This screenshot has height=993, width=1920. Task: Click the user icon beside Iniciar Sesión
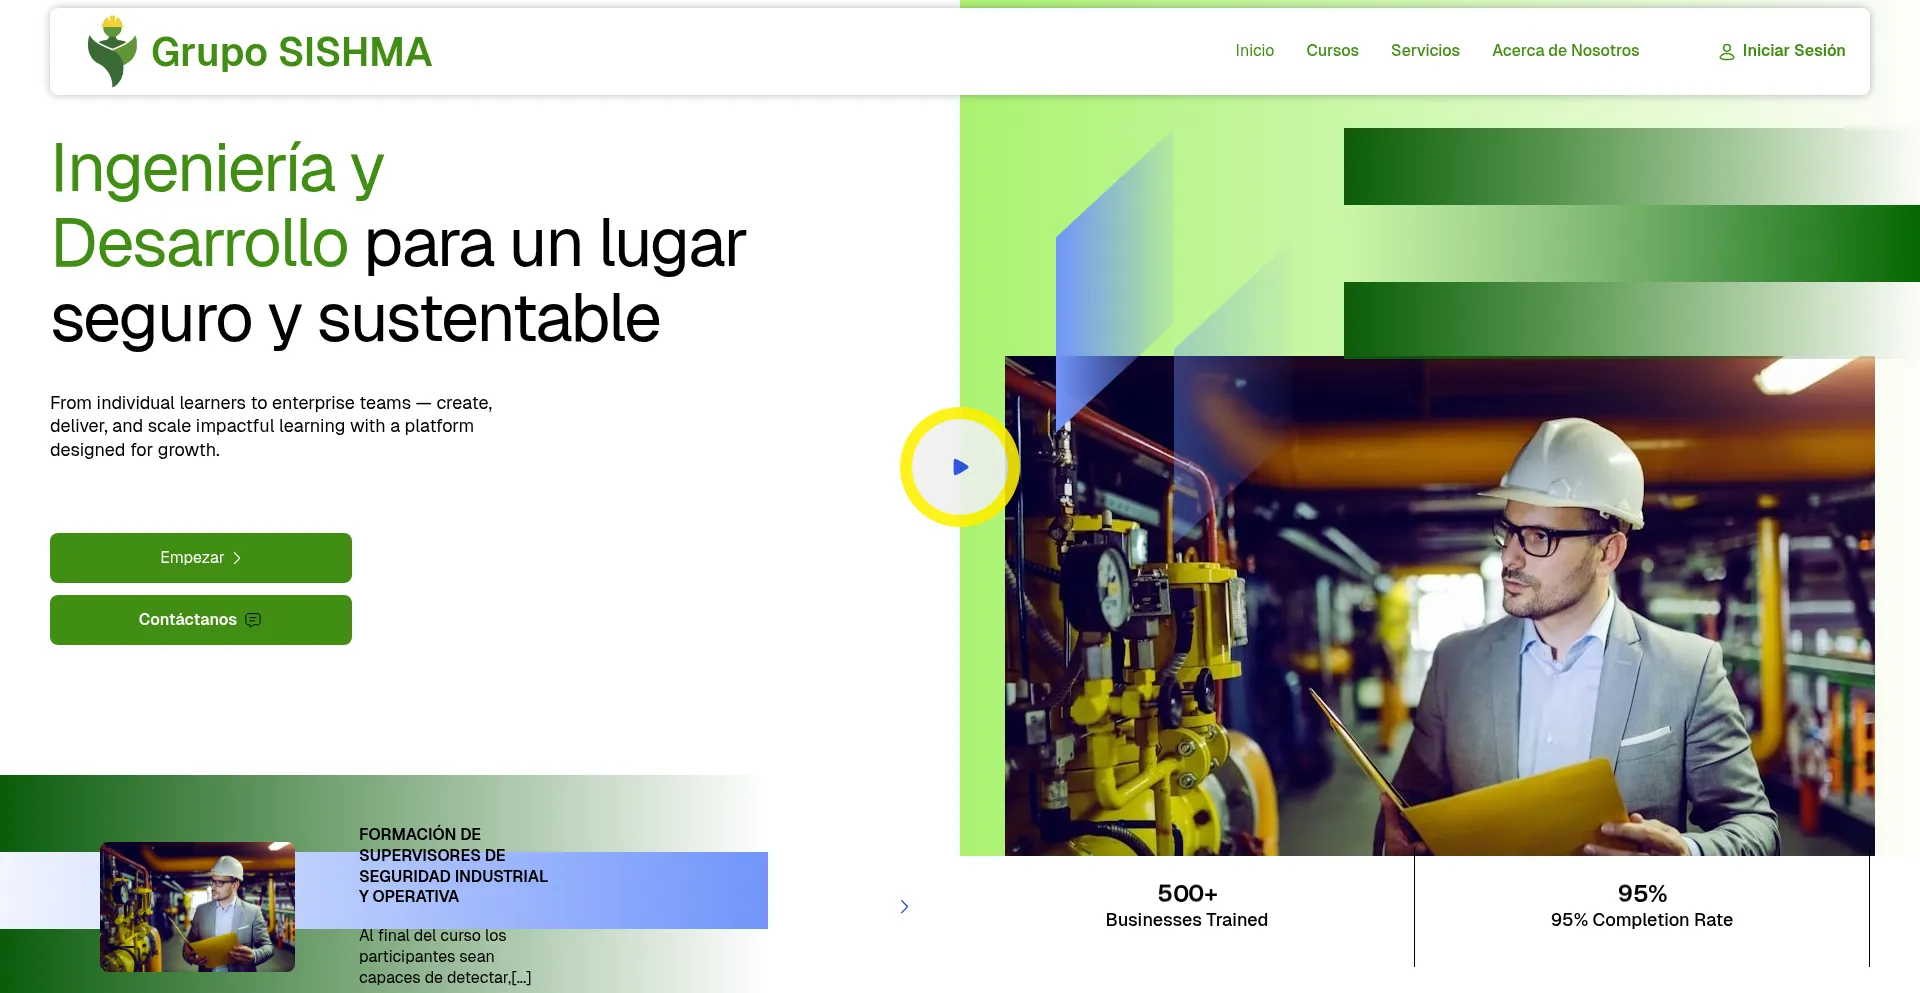point(1727,52)
